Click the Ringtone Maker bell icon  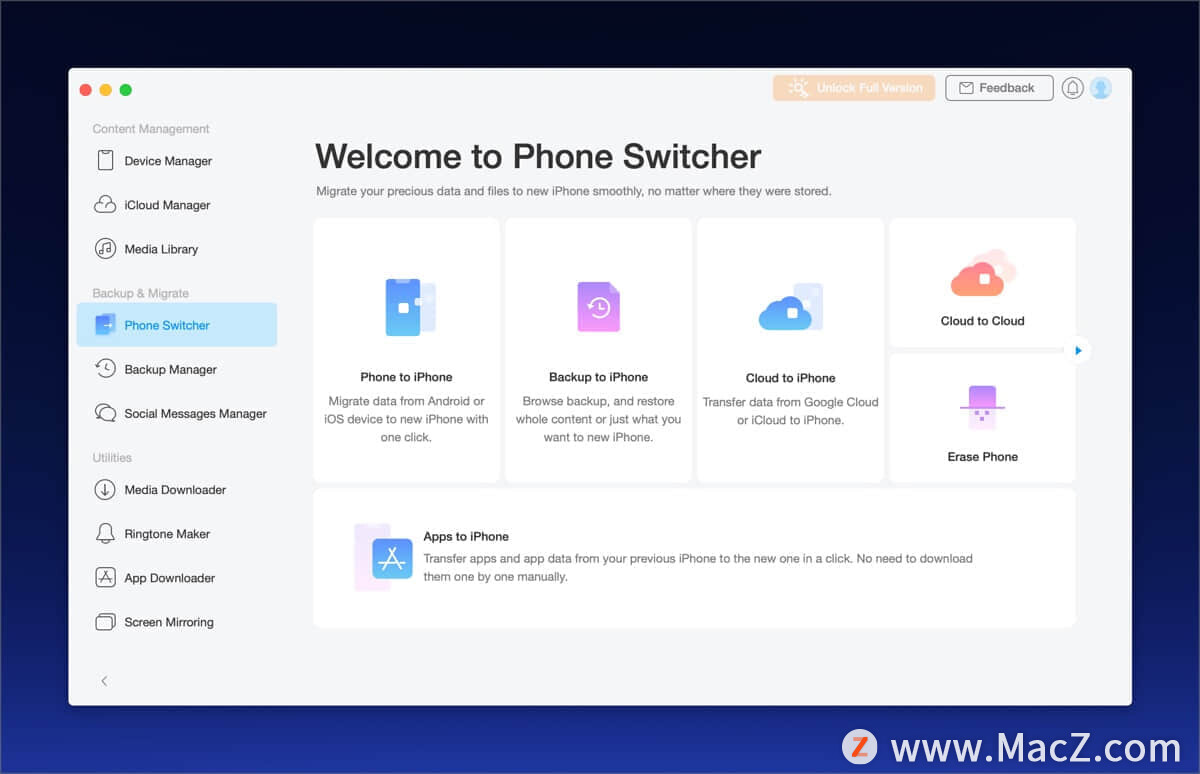pyautogui.click(x=105, y=534)
